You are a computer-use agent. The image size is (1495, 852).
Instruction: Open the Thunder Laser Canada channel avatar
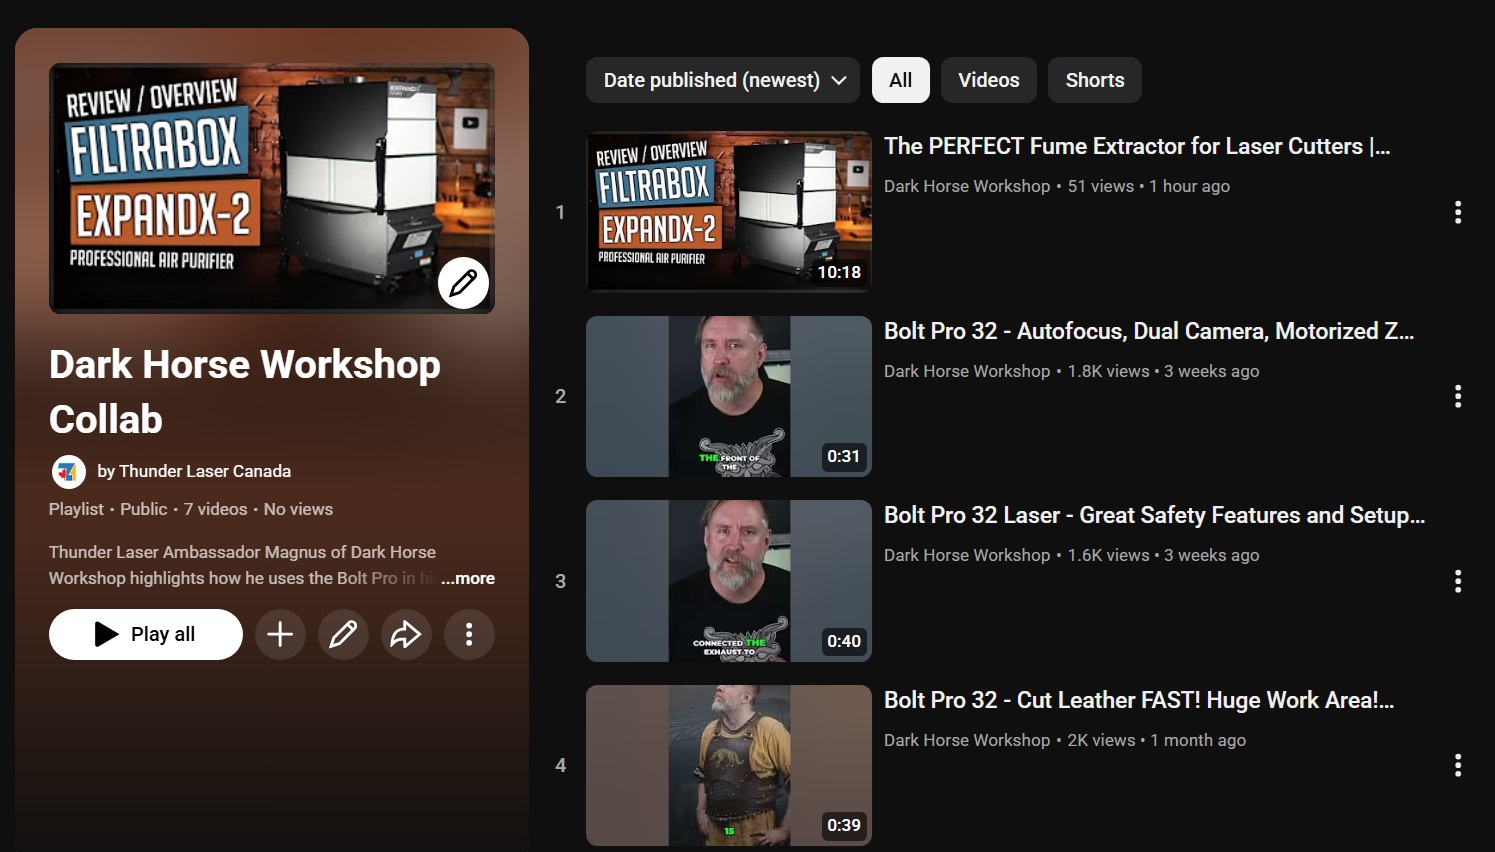[67, 471]
